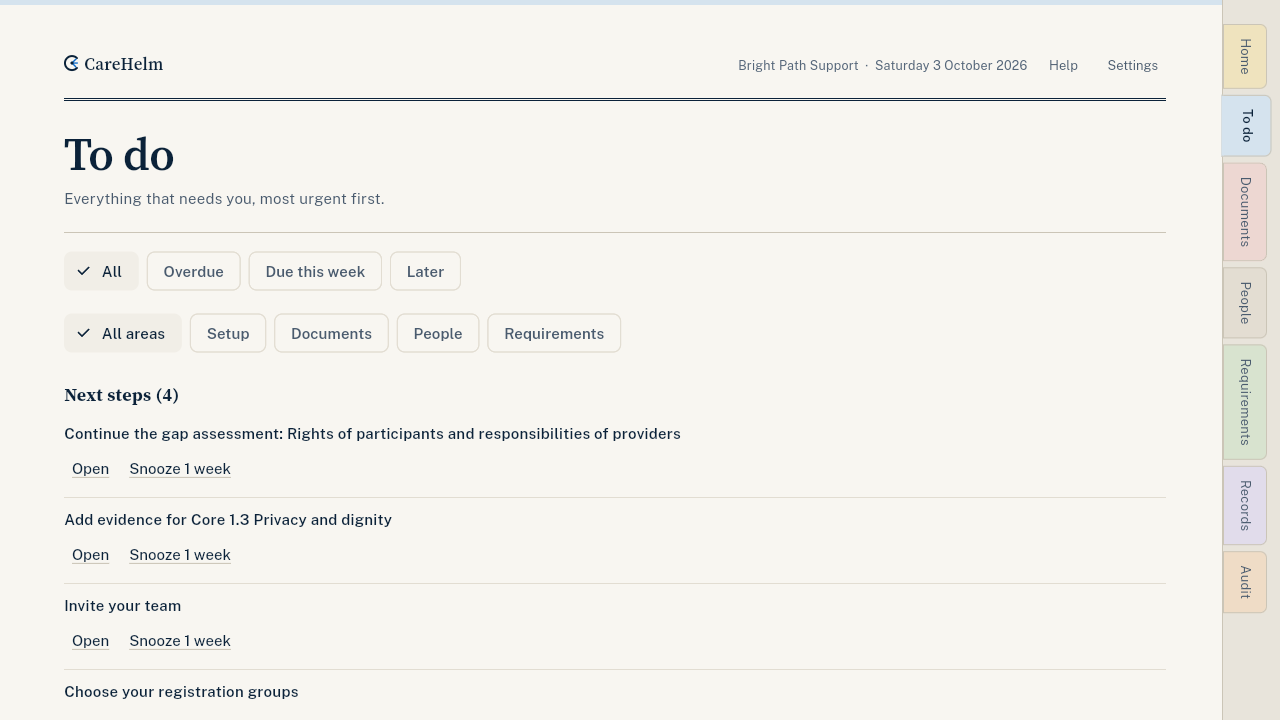
Task: Toggle the Due this week filter
Action: pyautogui.click(x=315, y=272)
